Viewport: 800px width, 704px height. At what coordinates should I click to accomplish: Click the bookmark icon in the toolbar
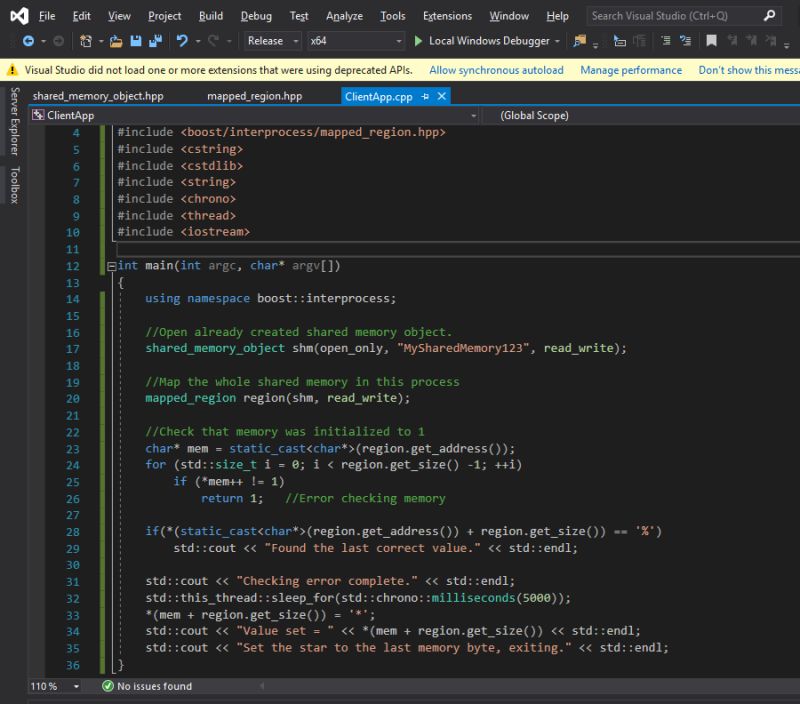pos(711,41)
